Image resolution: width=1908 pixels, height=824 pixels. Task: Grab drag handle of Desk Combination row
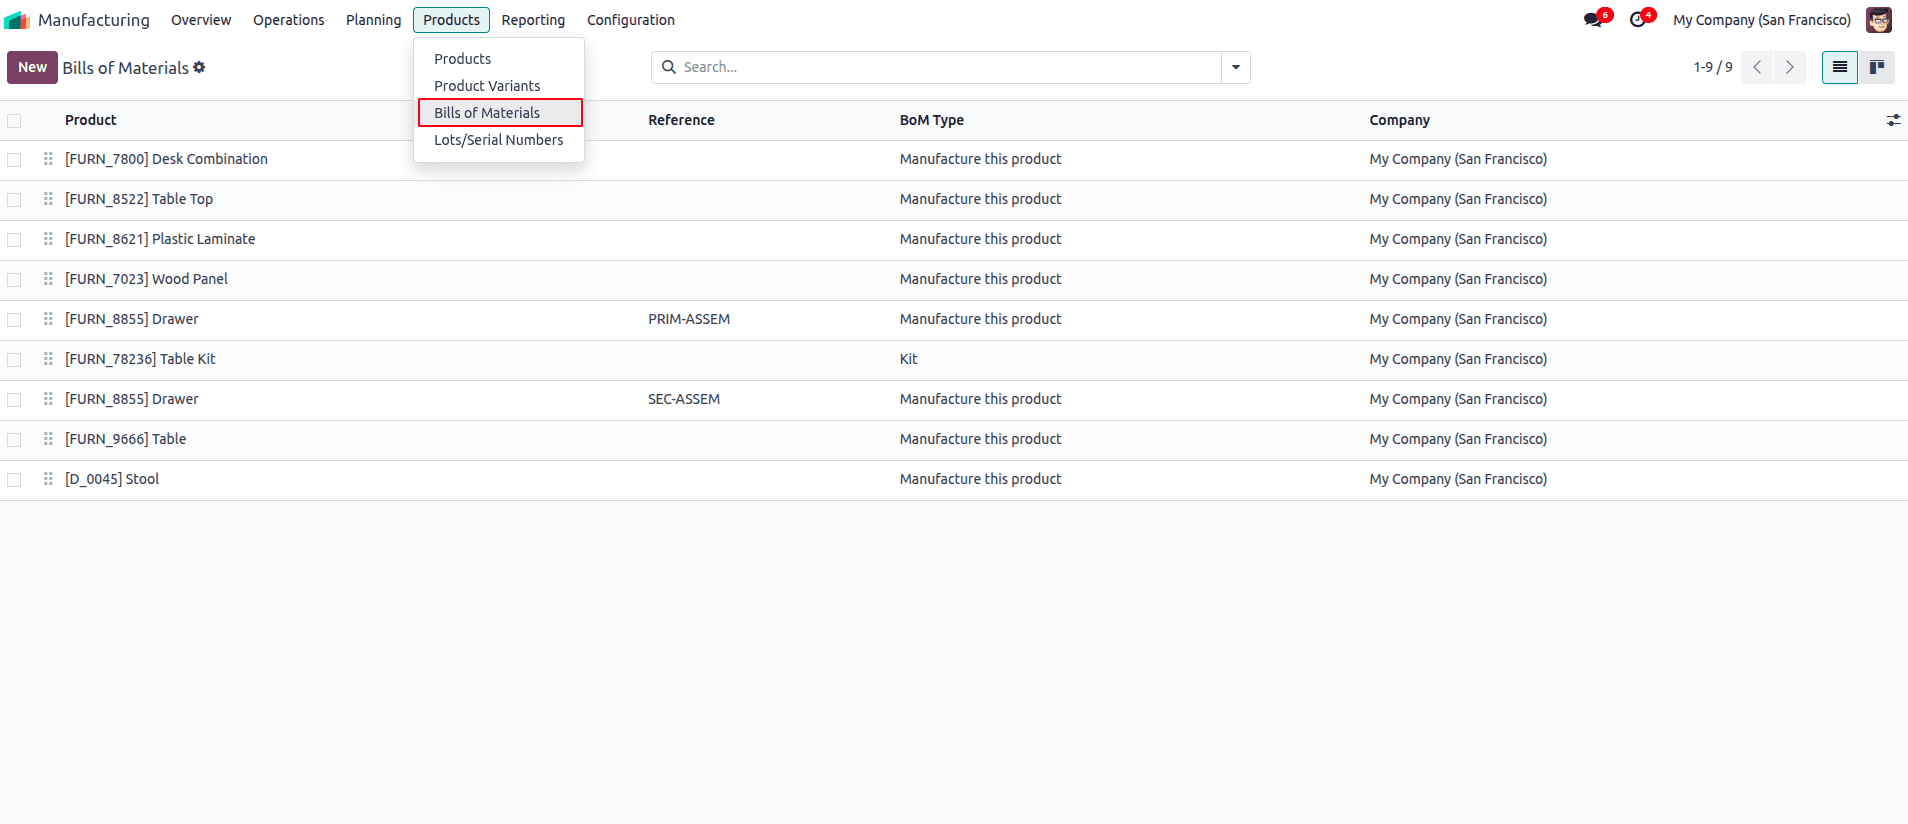coord(48,159)
